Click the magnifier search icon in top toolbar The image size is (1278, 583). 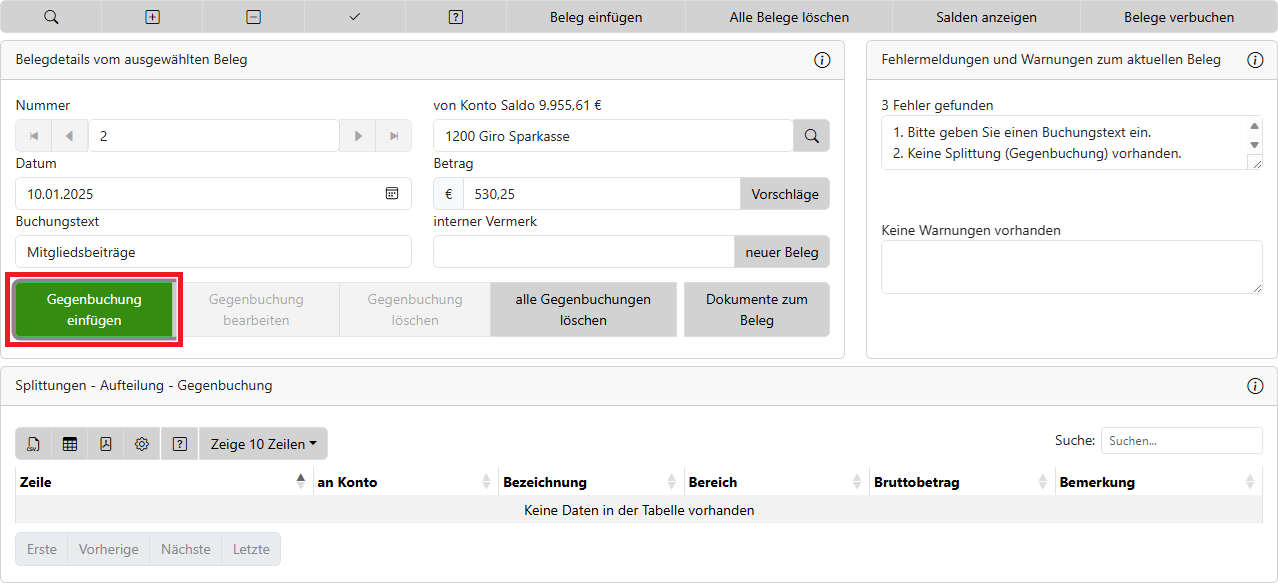pyautogui.click(x=51, y=17)
